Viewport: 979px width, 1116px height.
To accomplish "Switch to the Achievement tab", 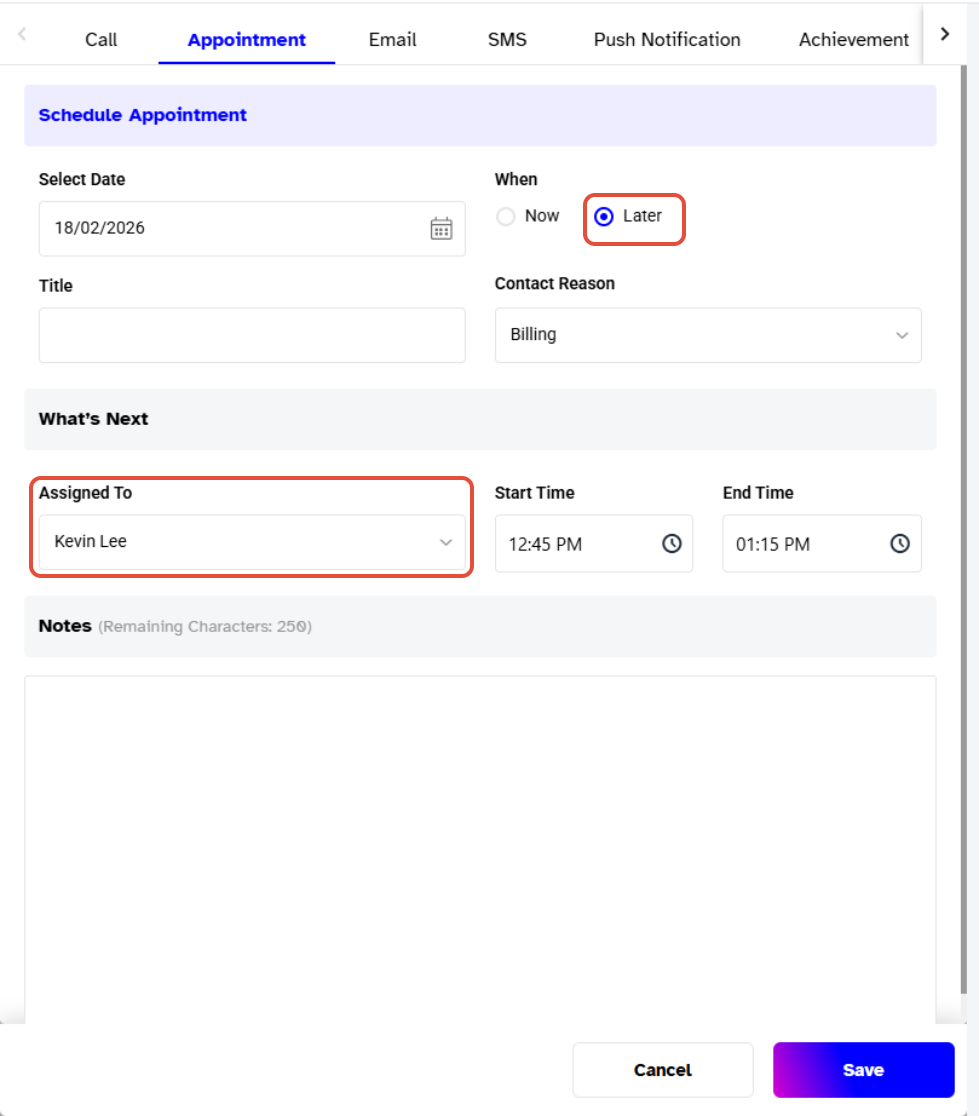I will click(854, 40).
